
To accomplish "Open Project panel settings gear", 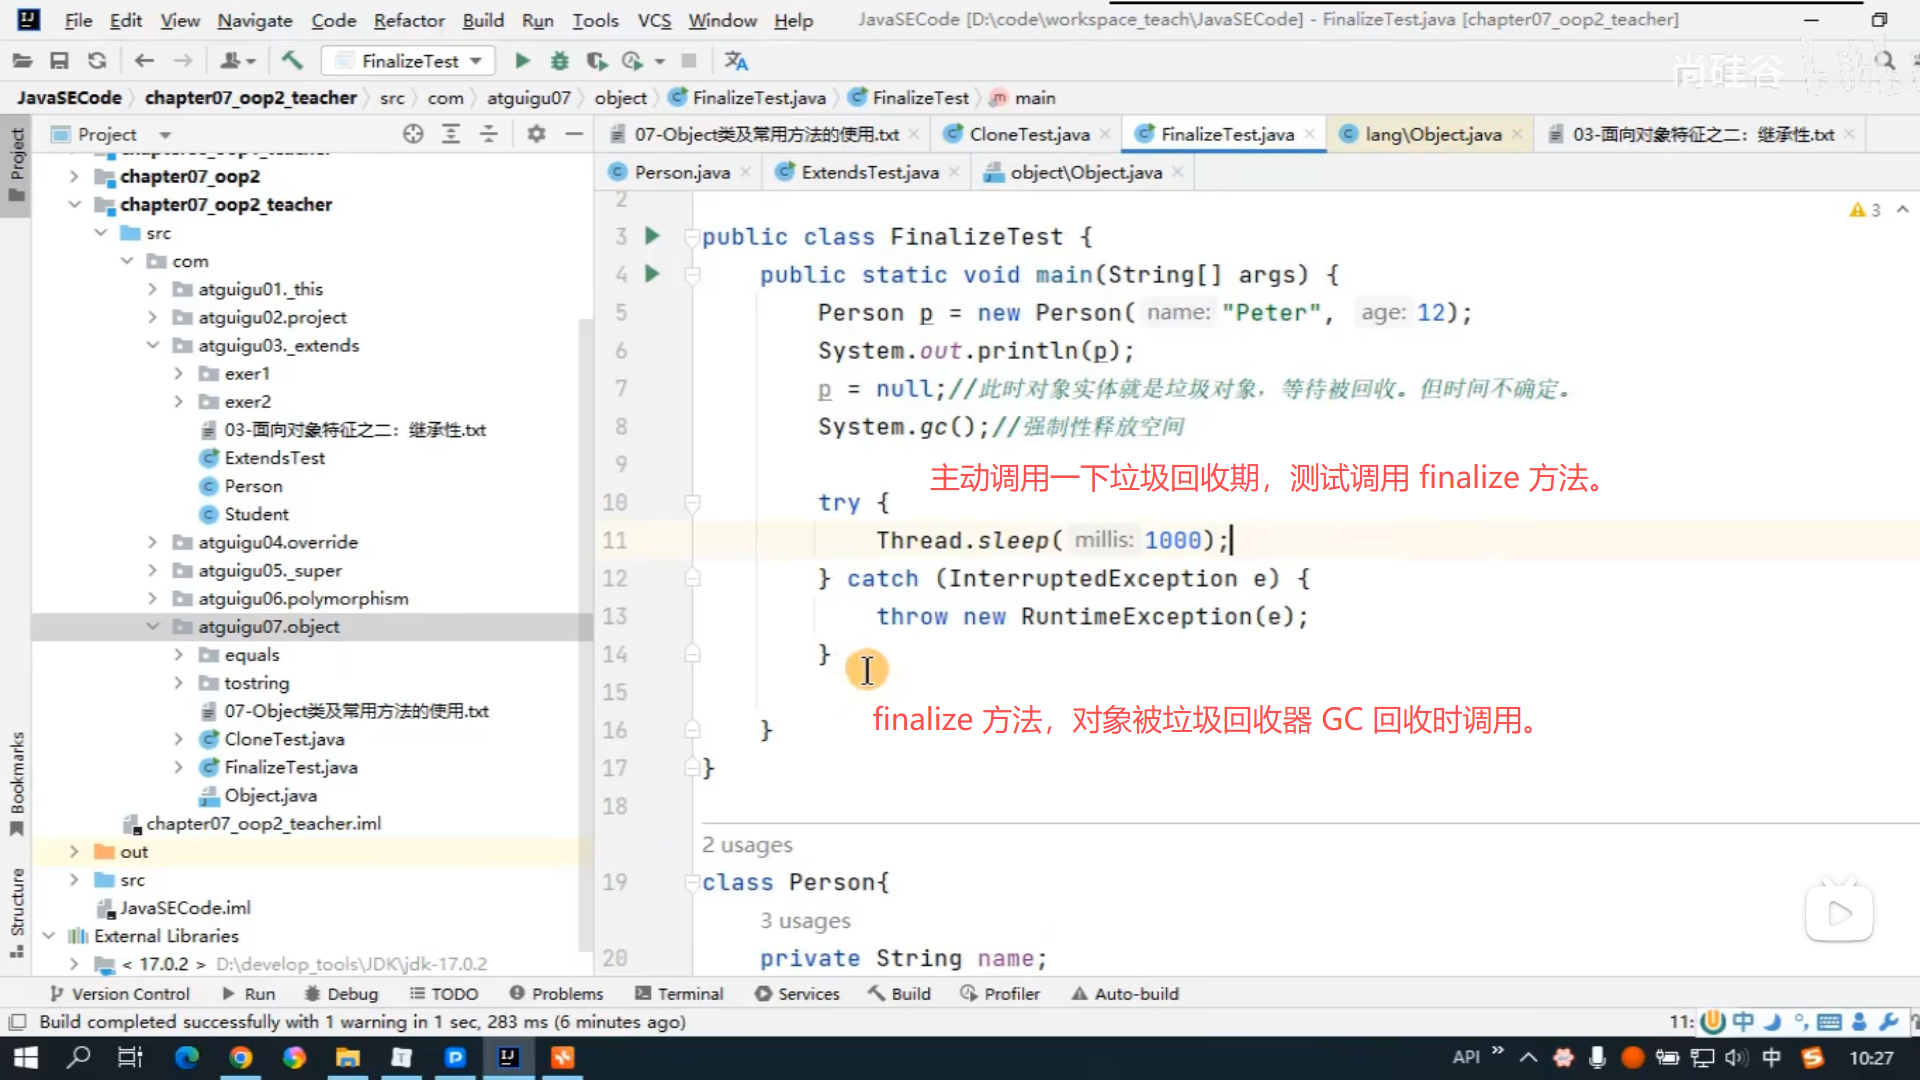I will 536,134.
